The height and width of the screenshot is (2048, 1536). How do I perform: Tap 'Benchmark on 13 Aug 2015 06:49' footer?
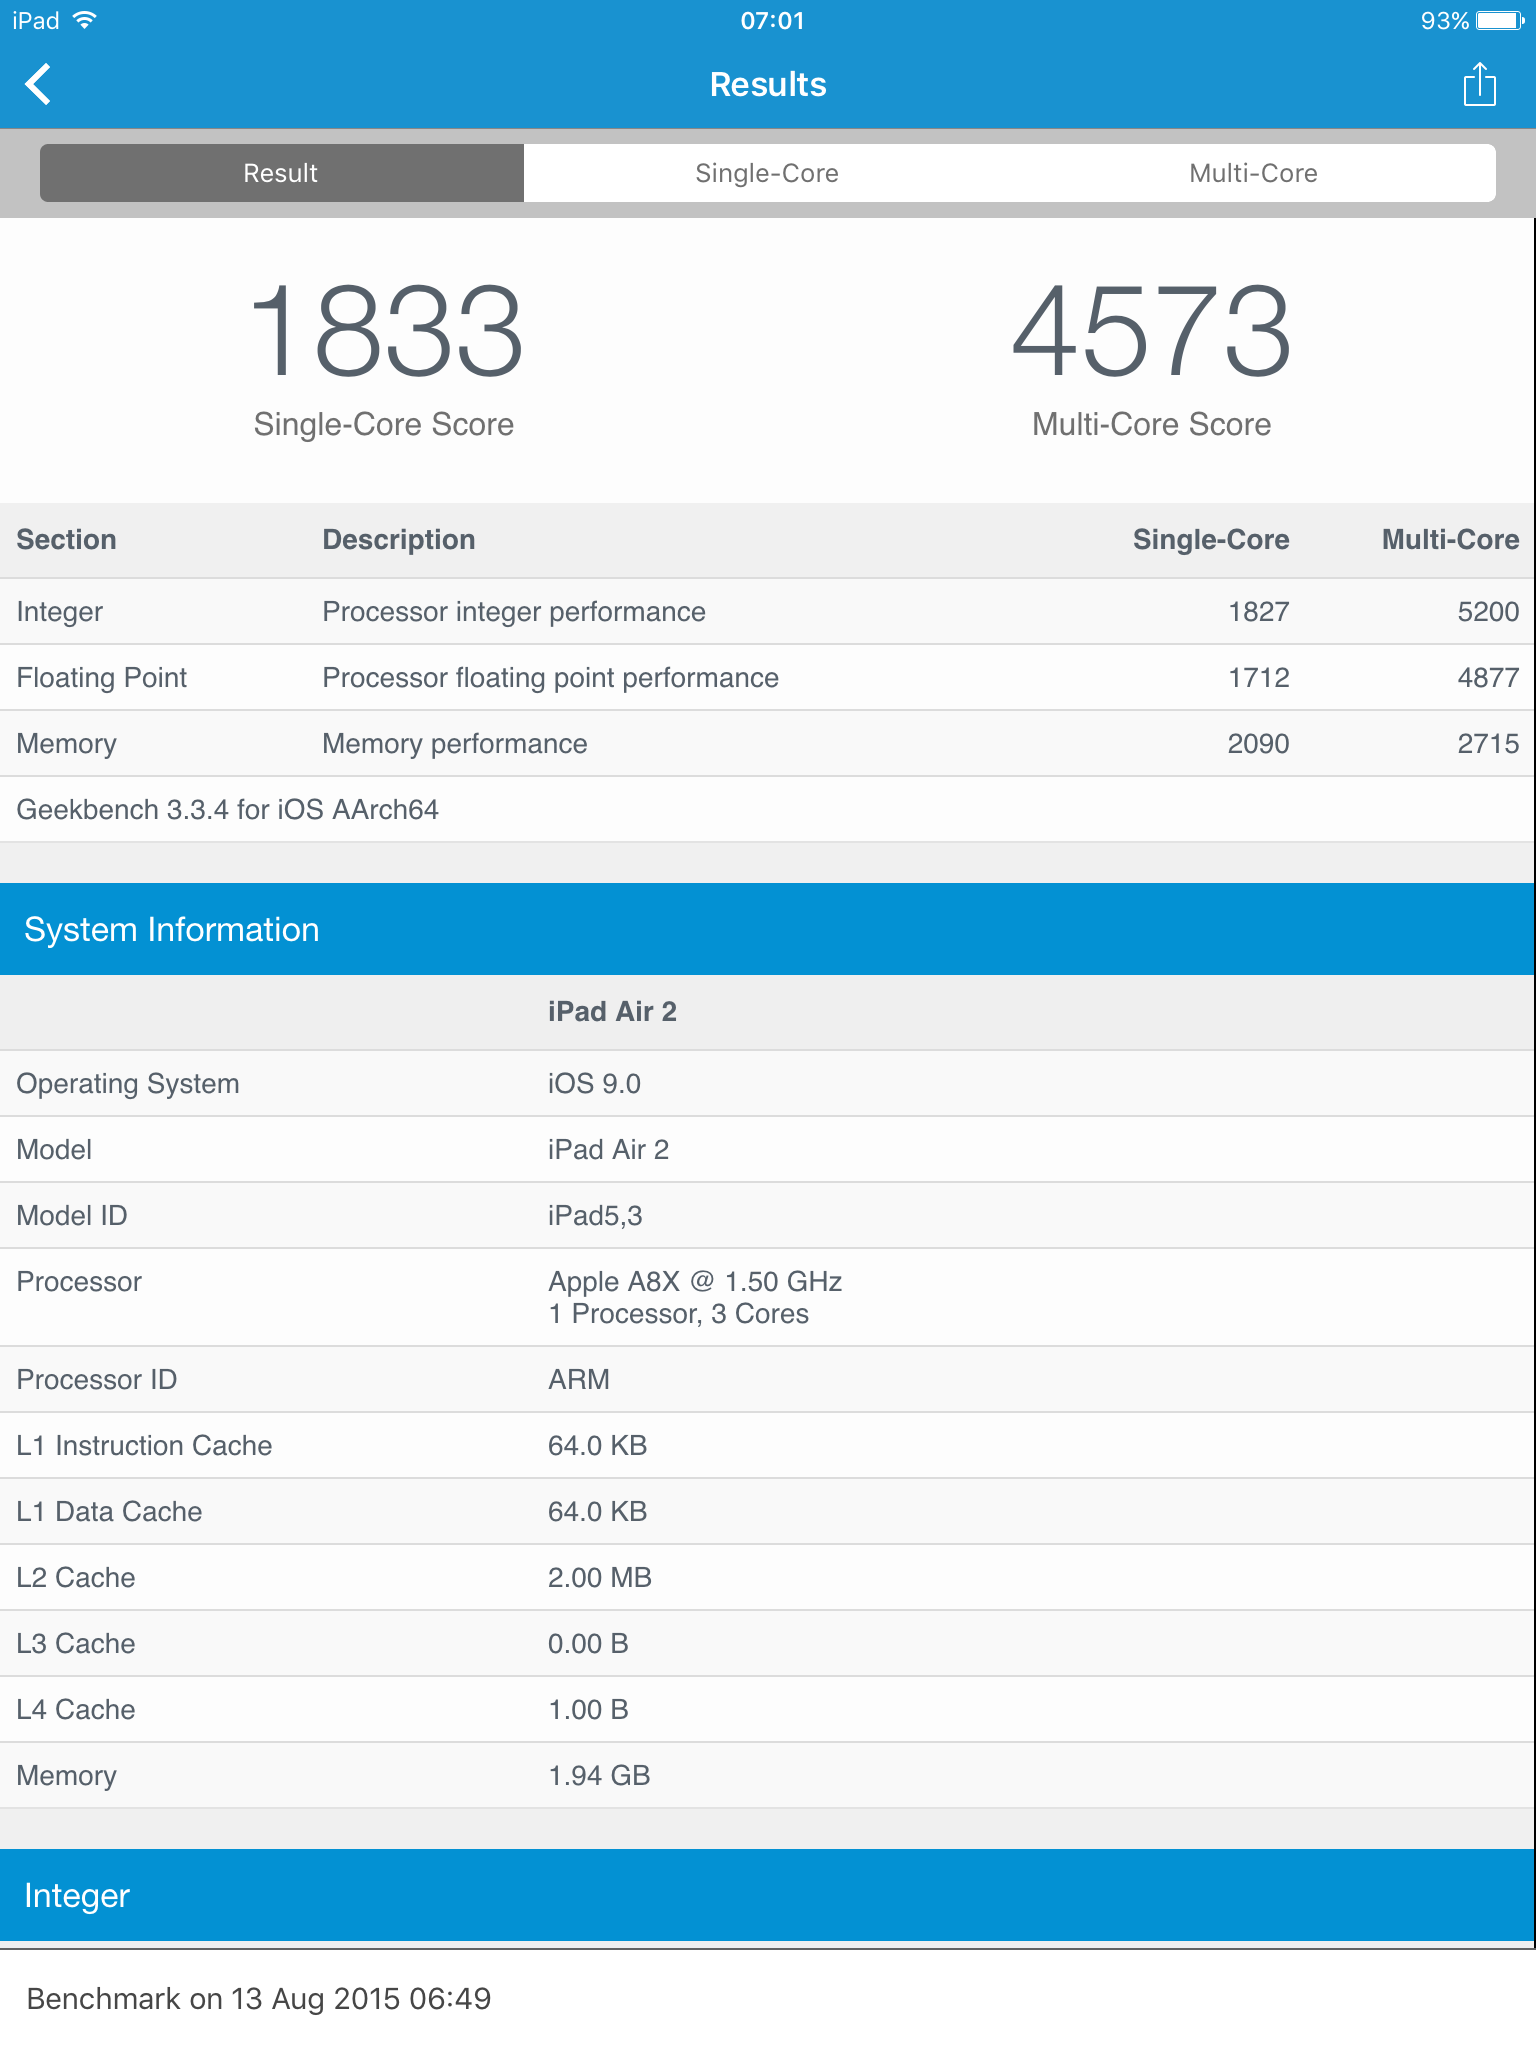(x=259, y=1999)
